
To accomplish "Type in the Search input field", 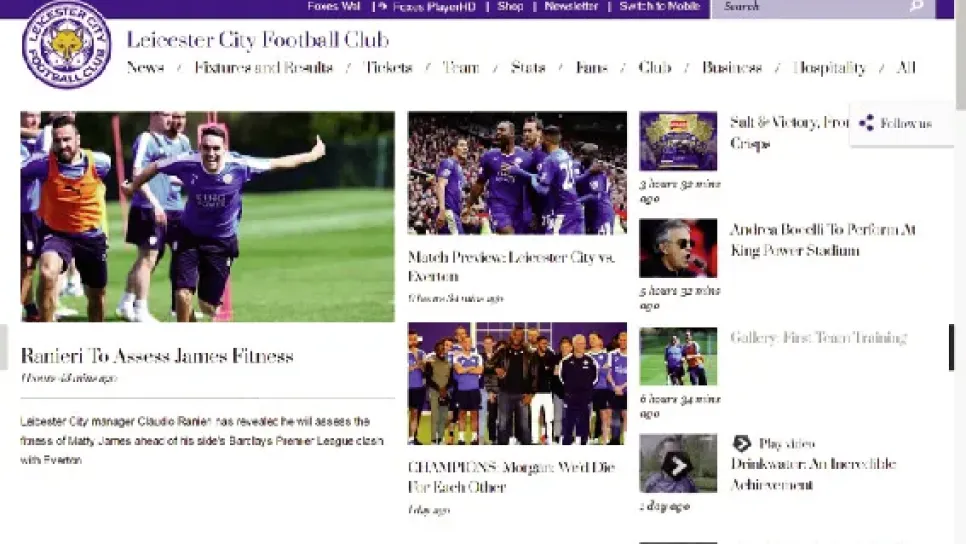I will pyautogui.click(x=810, y=7).
